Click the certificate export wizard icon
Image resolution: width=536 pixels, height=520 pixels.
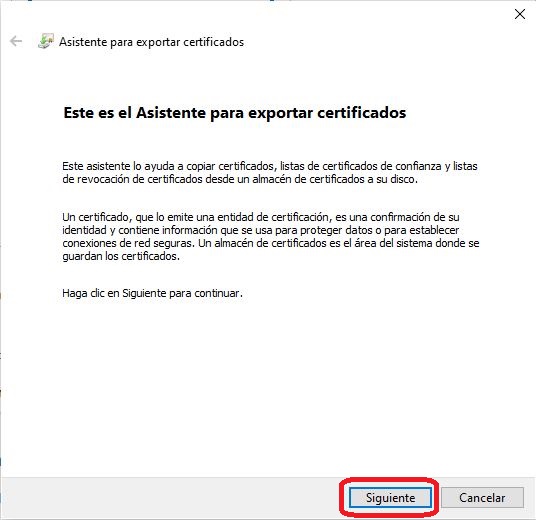pyautogui.click(x=46, y=41)
